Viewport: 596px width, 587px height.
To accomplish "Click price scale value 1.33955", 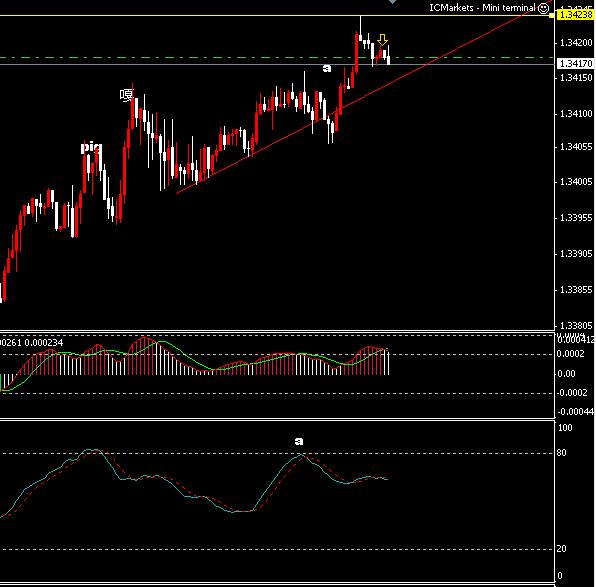I will pos(576,218).
